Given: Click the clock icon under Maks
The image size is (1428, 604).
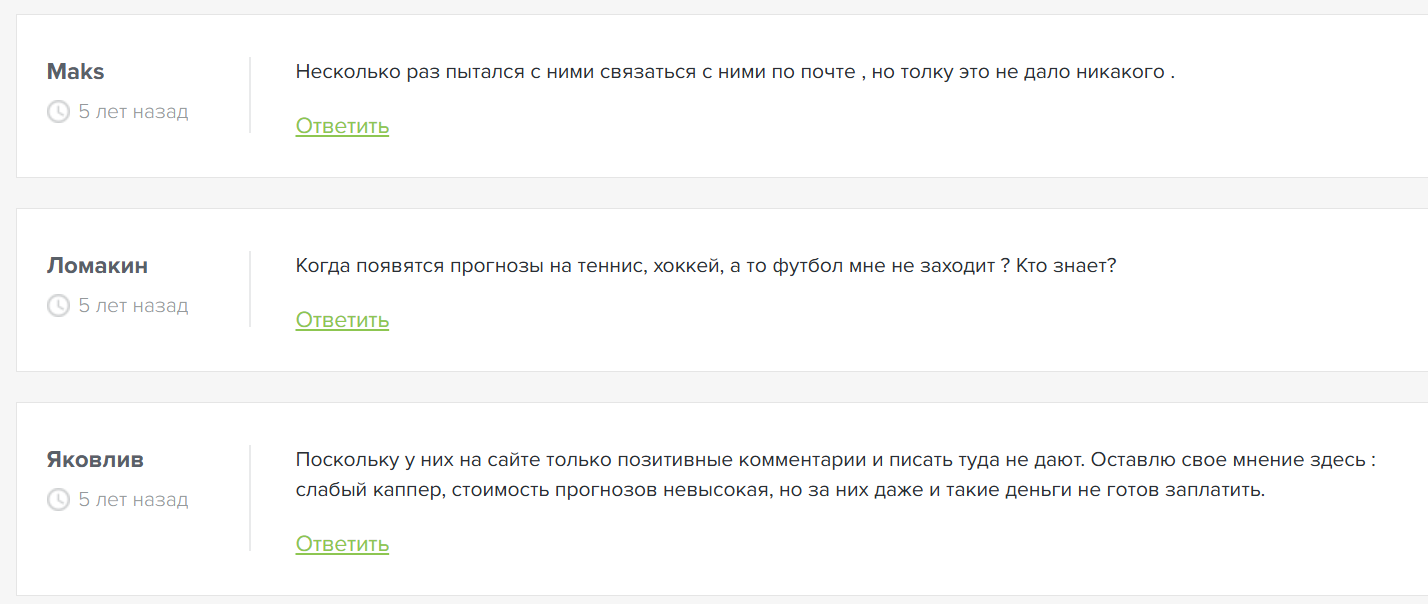Looking at the screenshot, I should [58, 111].
